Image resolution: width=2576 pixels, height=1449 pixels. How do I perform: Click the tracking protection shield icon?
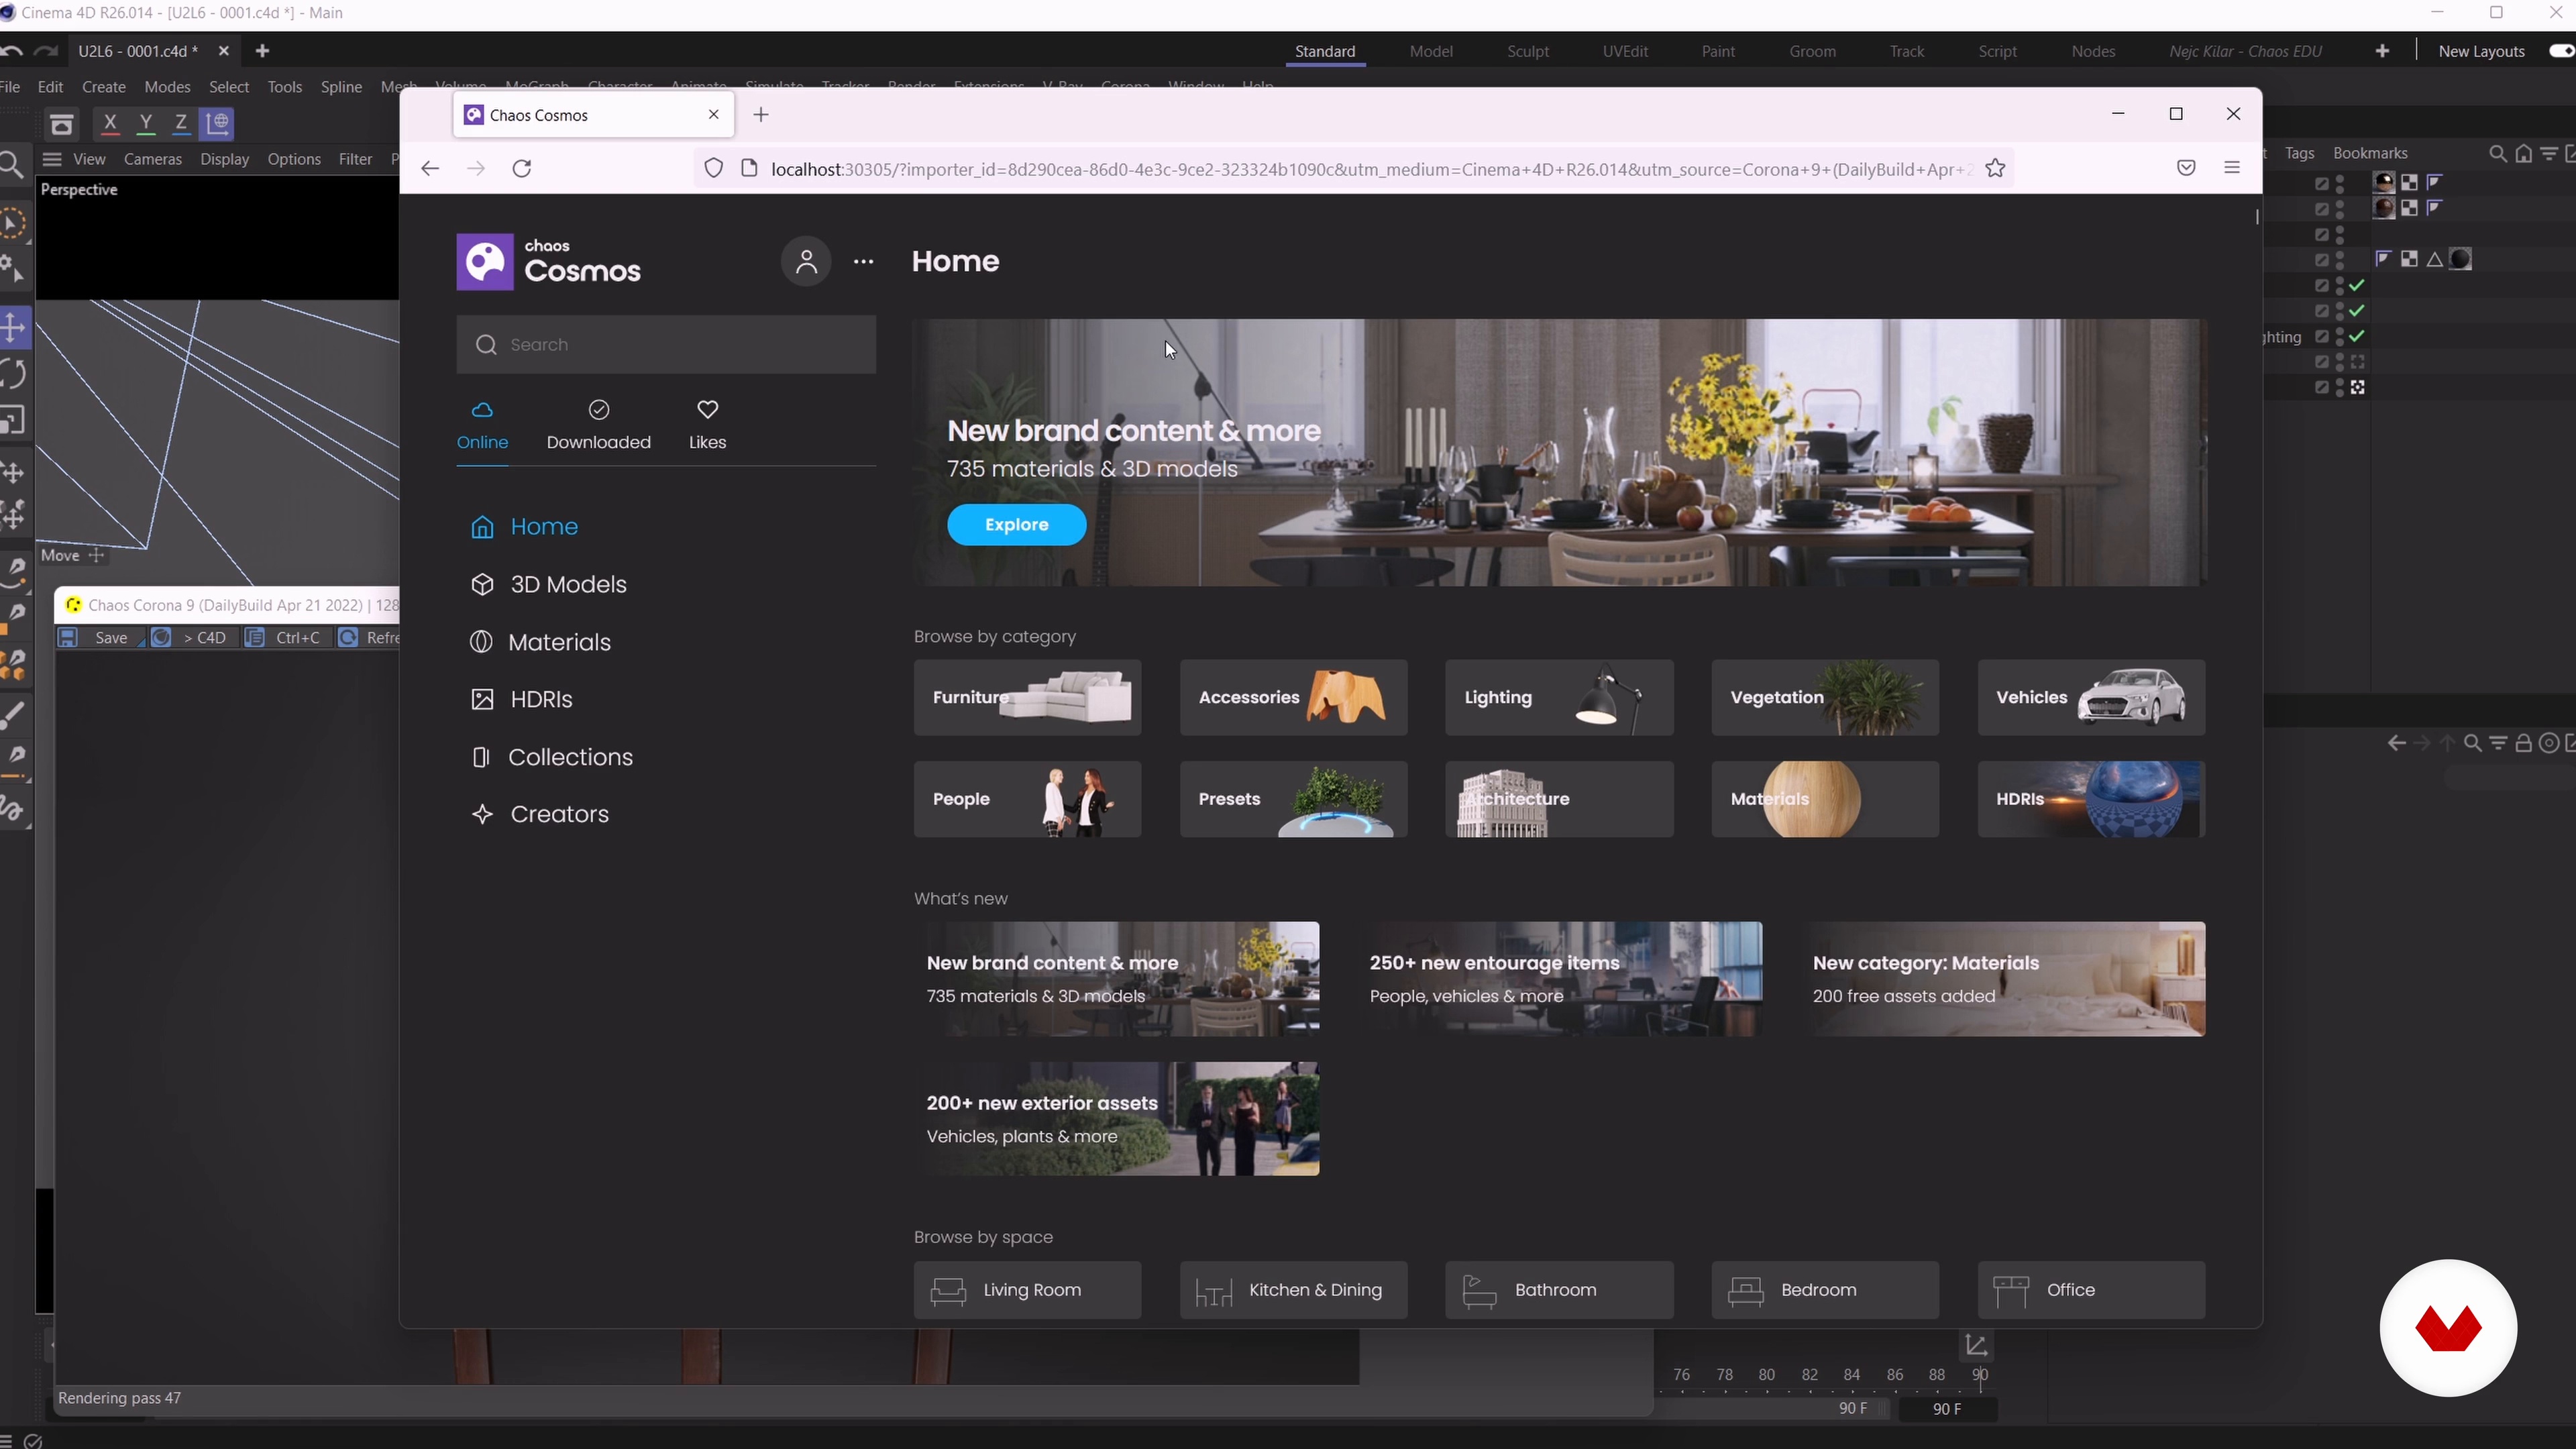(713, 169)
